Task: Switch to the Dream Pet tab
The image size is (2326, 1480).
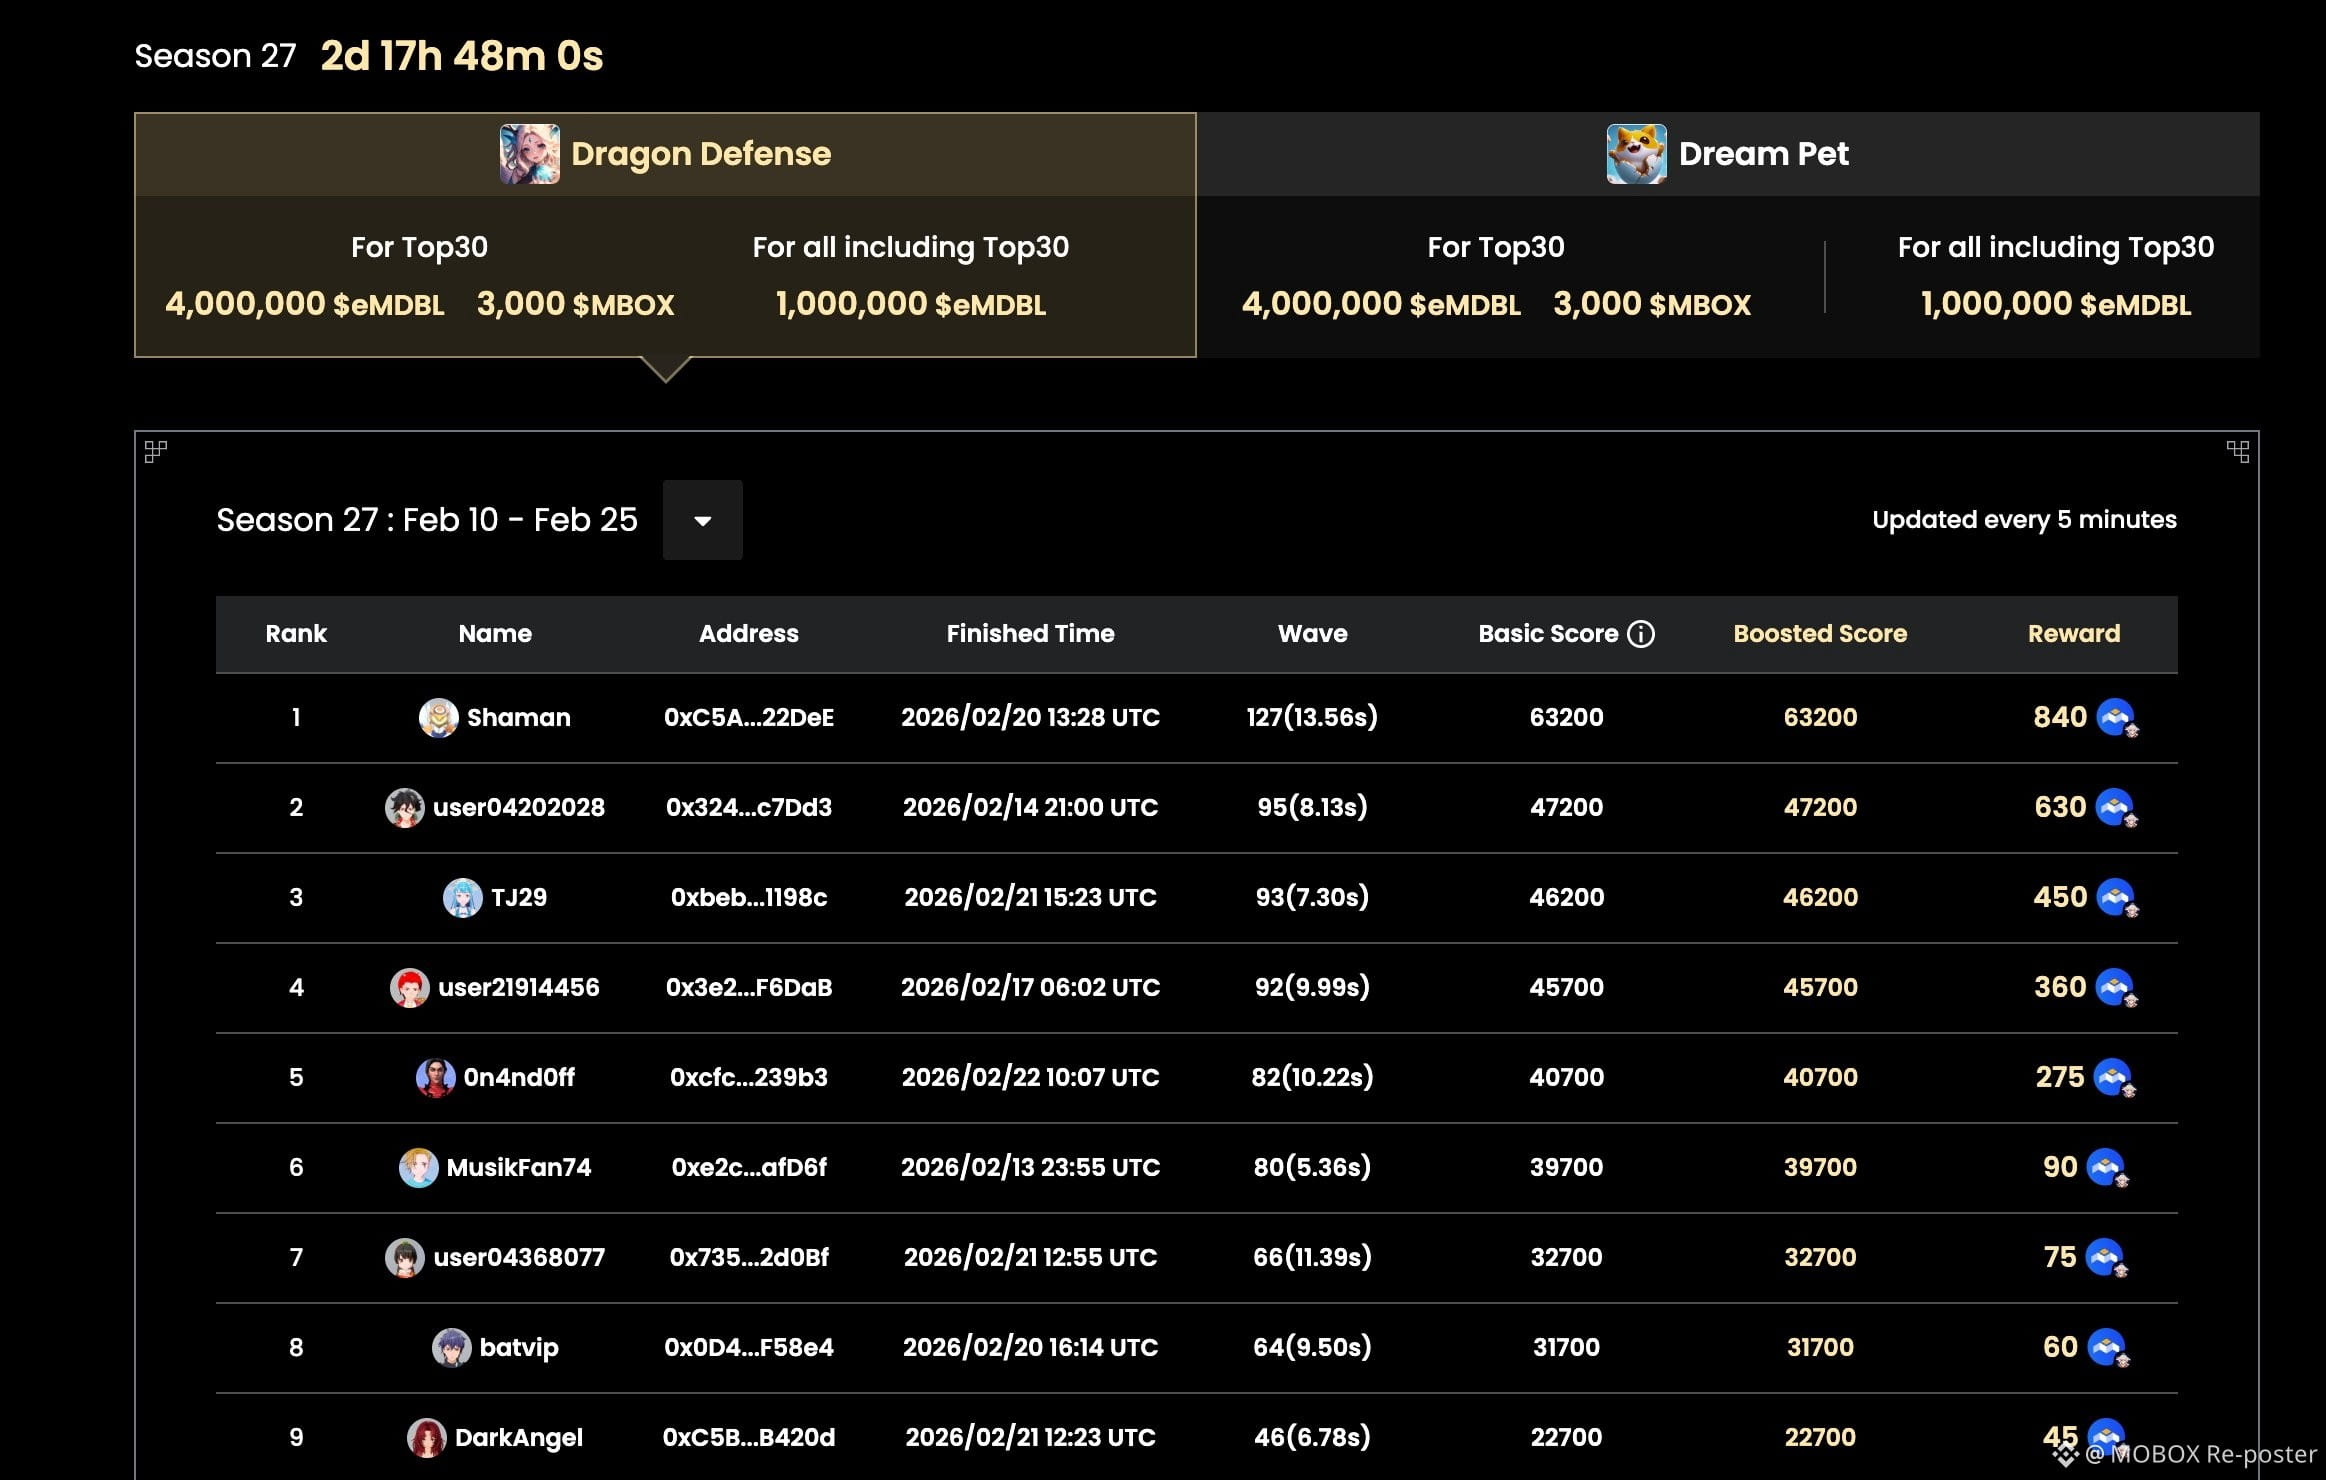Action: pyautogui.click(x=1728, y=154)
